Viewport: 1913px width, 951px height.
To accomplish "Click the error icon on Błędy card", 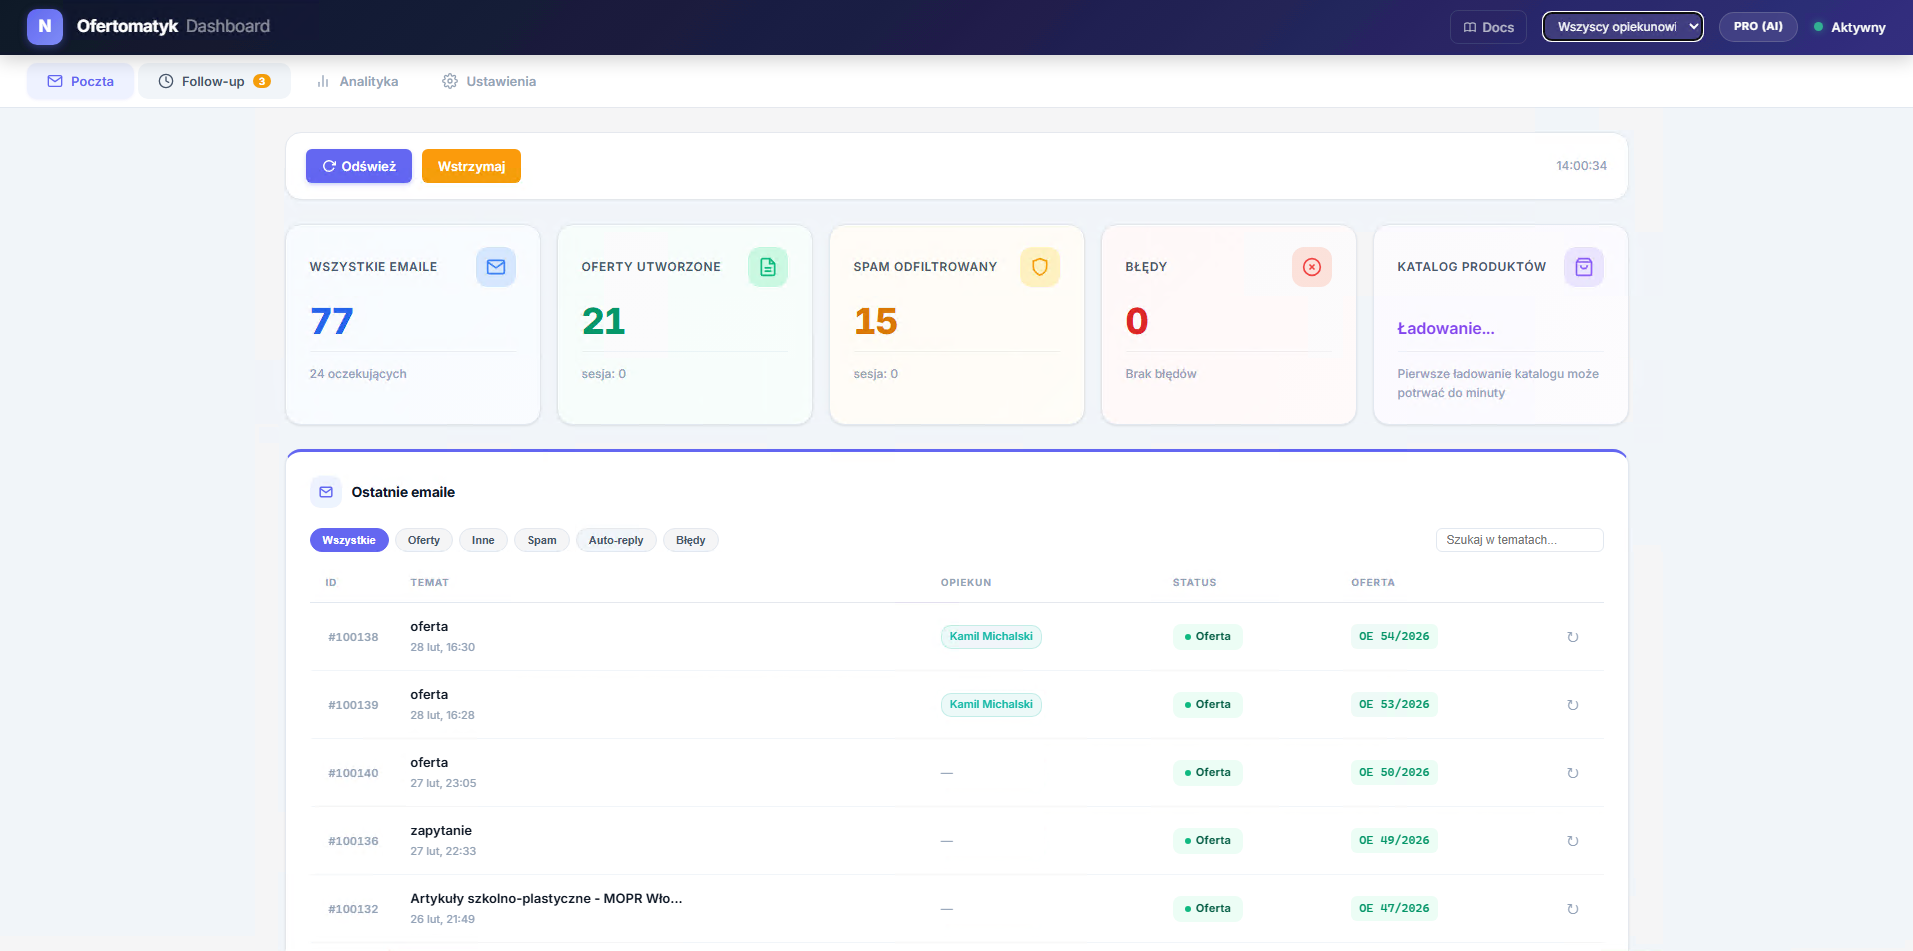I will 1311,267.
